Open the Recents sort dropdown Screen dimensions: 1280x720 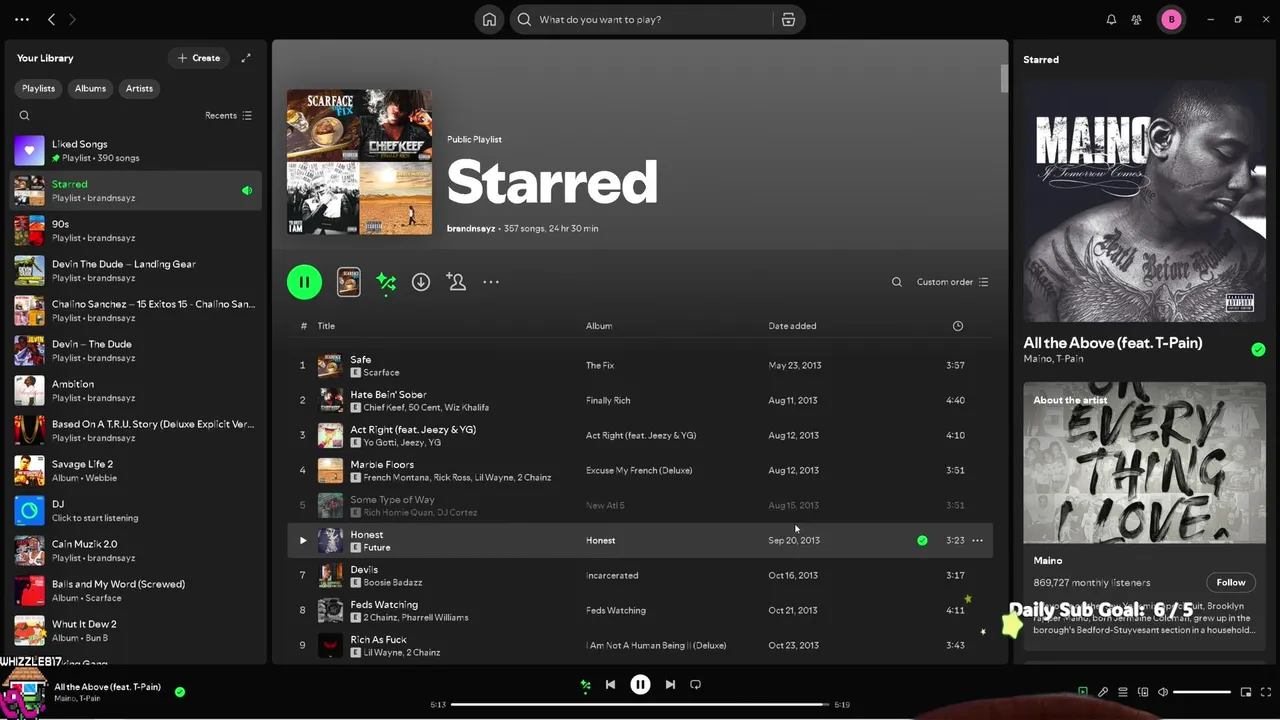[228, 115]
